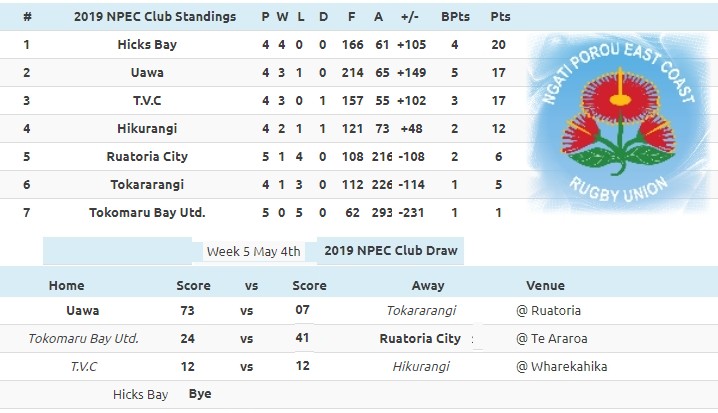The image size is (718, 413).
Task: Open the @ Wharekahika venue
Action: point(561,367)
